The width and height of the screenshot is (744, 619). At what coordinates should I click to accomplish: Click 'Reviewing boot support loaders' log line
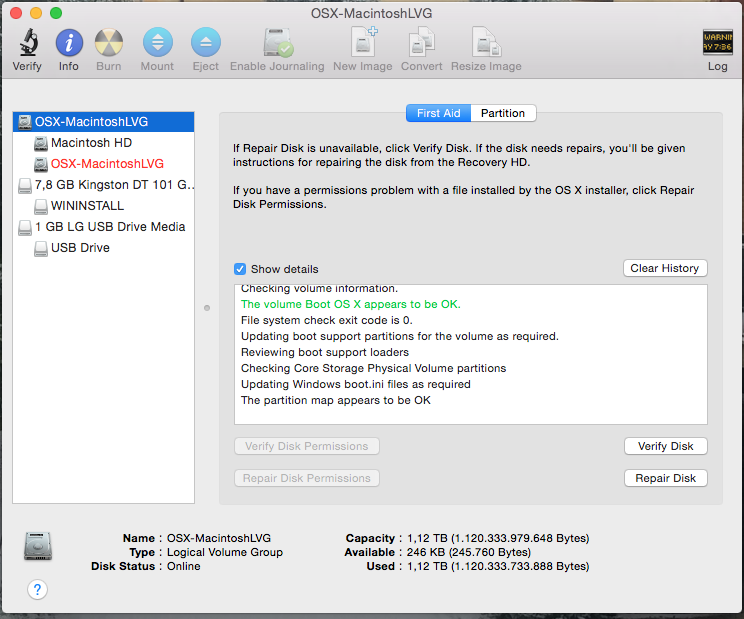325,352
